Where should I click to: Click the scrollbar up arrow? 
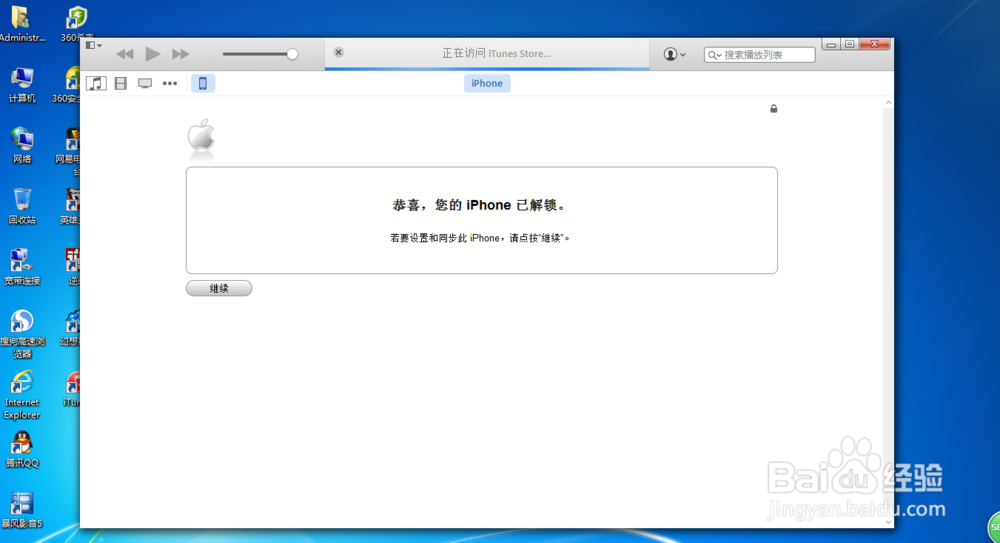coord(888,103)
